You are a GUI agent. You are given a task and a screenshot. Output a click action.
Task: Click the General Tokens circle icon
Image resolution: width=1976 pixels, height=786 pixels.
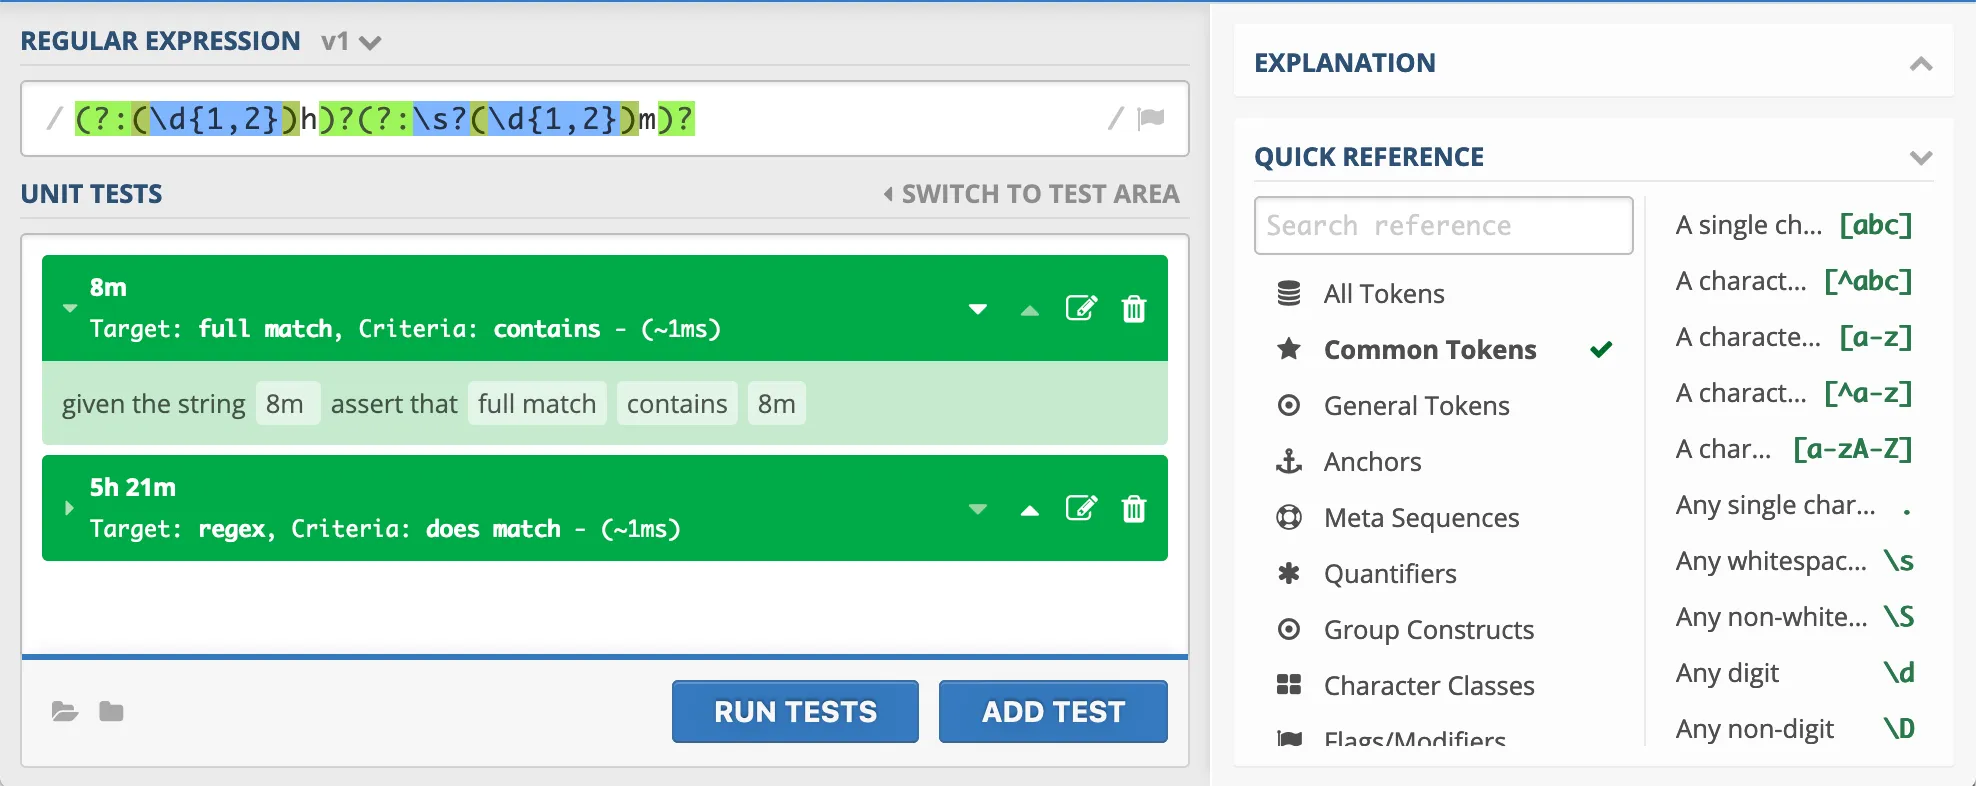click(x=1289, y=405)
